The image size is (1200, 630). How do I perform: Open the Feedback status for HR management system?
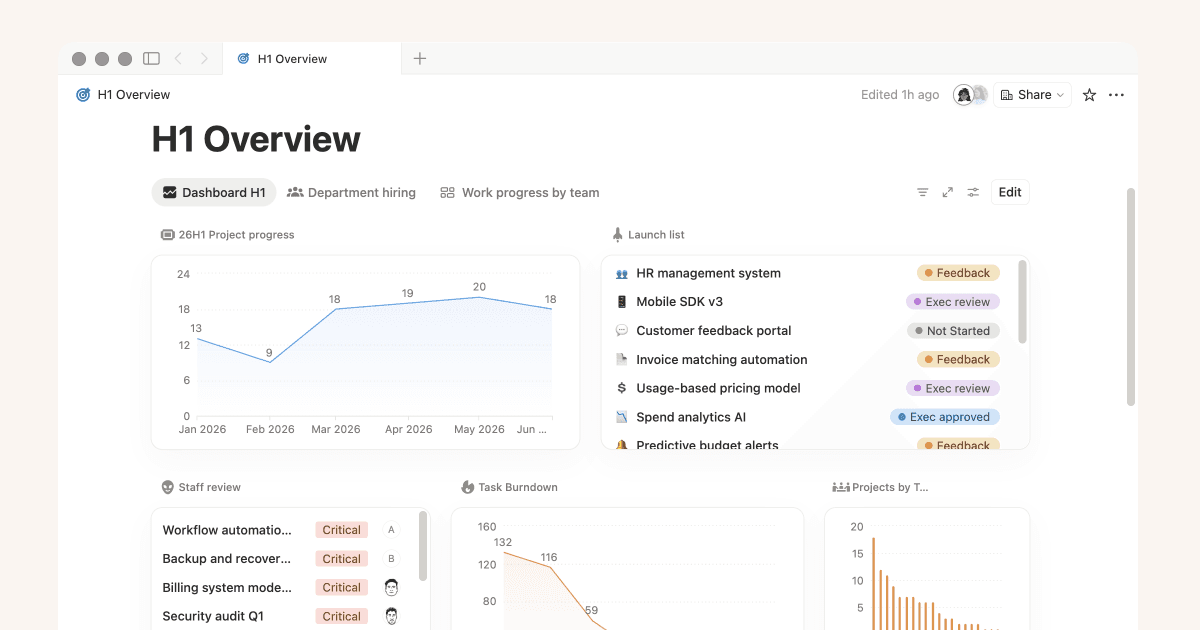coord(957,272)
